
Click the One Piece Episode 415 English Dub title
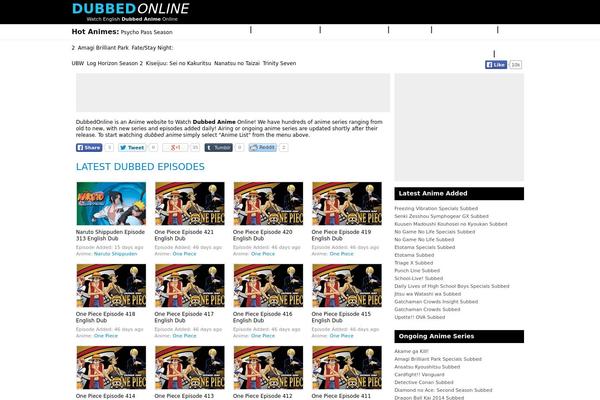(x=341, y=317)
